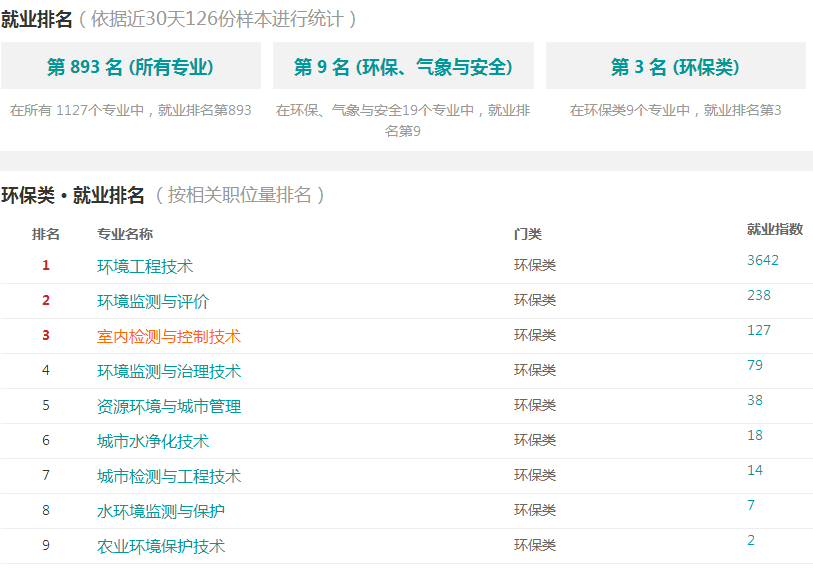The width and height of the screenshot is (813, 569).
Task: Click the 就业指数 column header
Action: coord(775,229)
